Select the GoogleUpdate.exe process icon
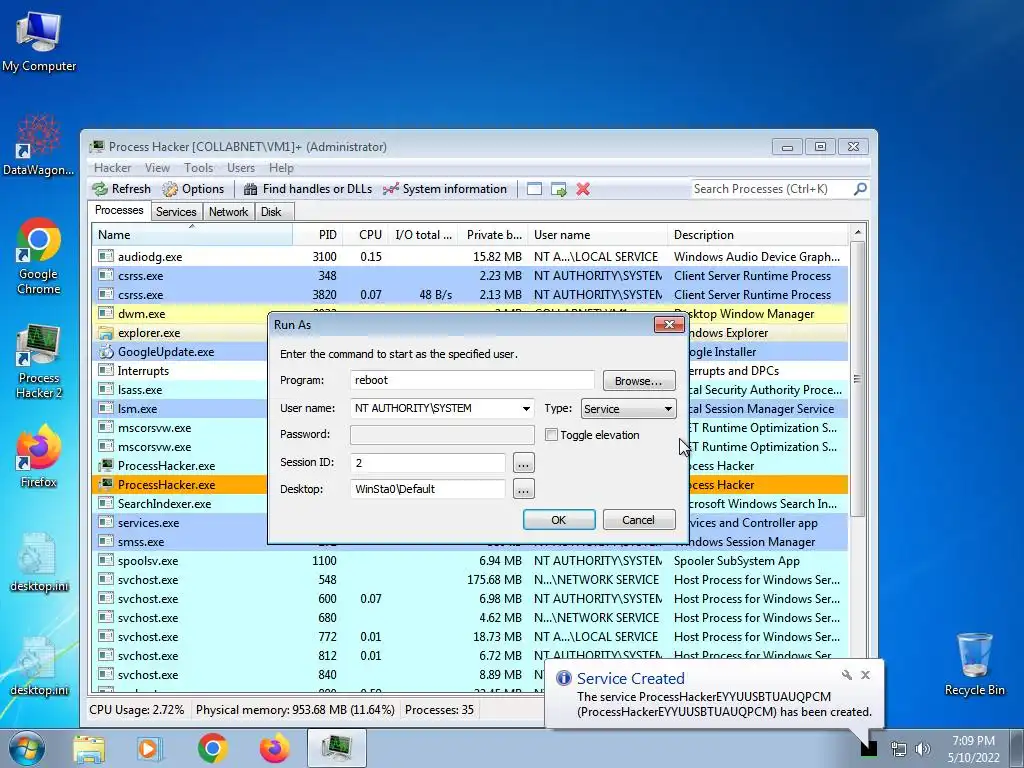 (x=106, y=351)
